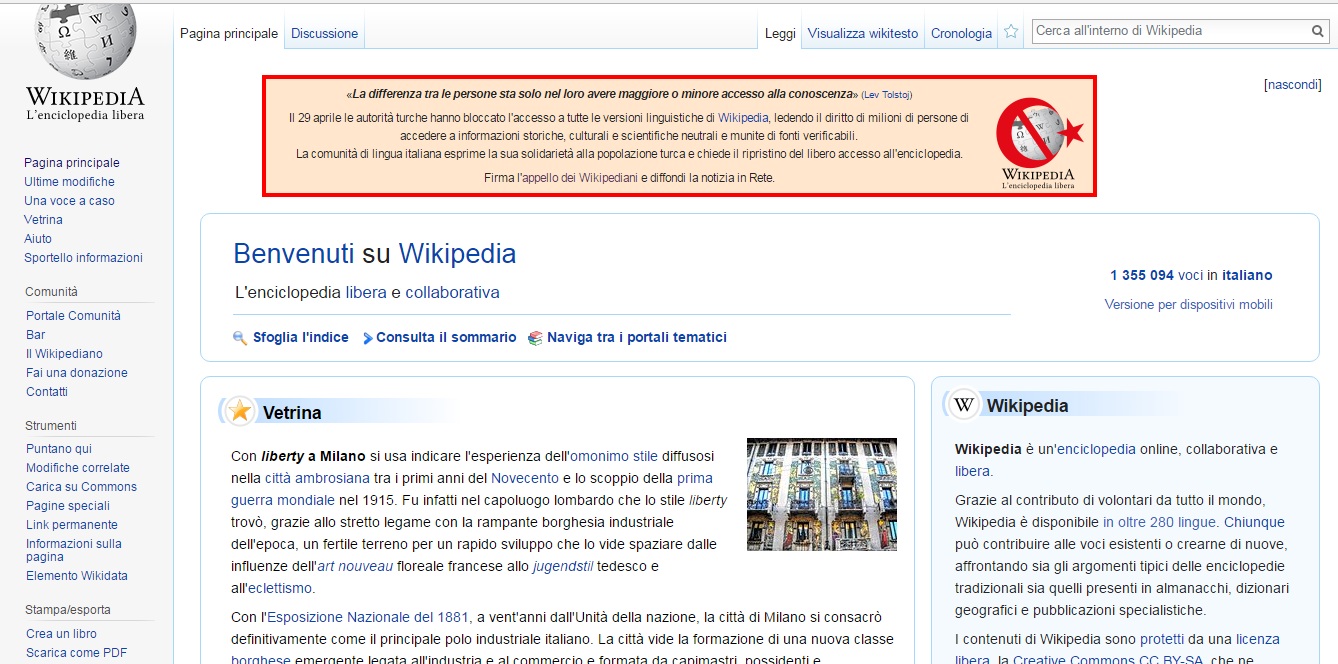Click Crea un libro
This screenshot has width=1338, height=664.
coord(61,634)
